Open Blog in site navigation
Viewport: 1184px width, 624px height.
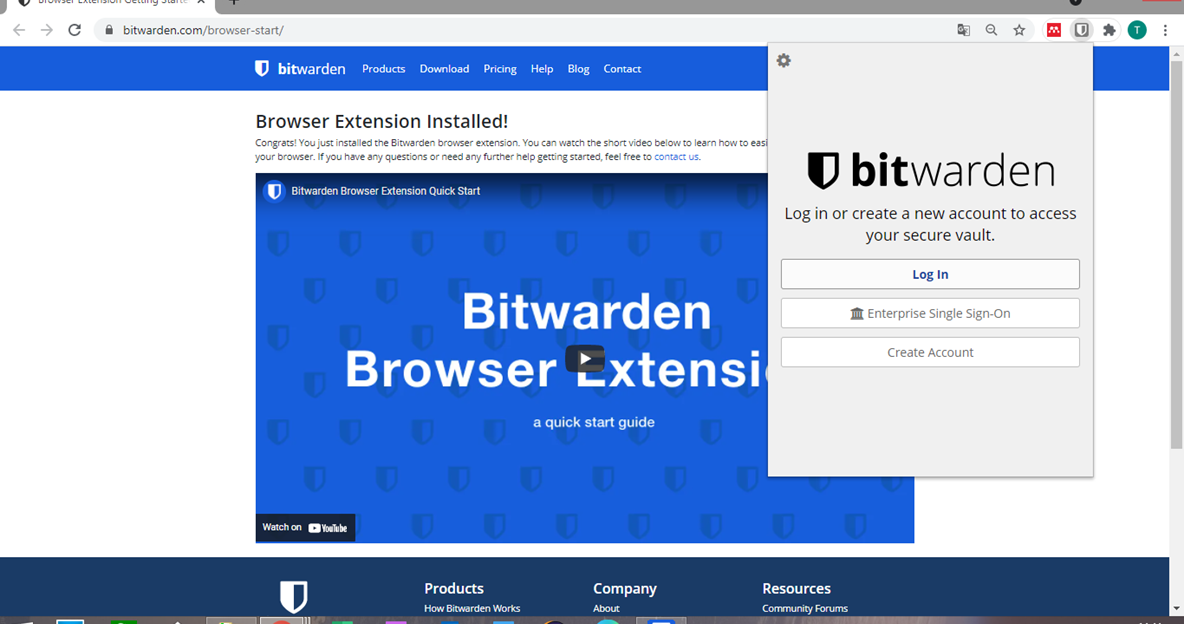[x=578, y=69]
